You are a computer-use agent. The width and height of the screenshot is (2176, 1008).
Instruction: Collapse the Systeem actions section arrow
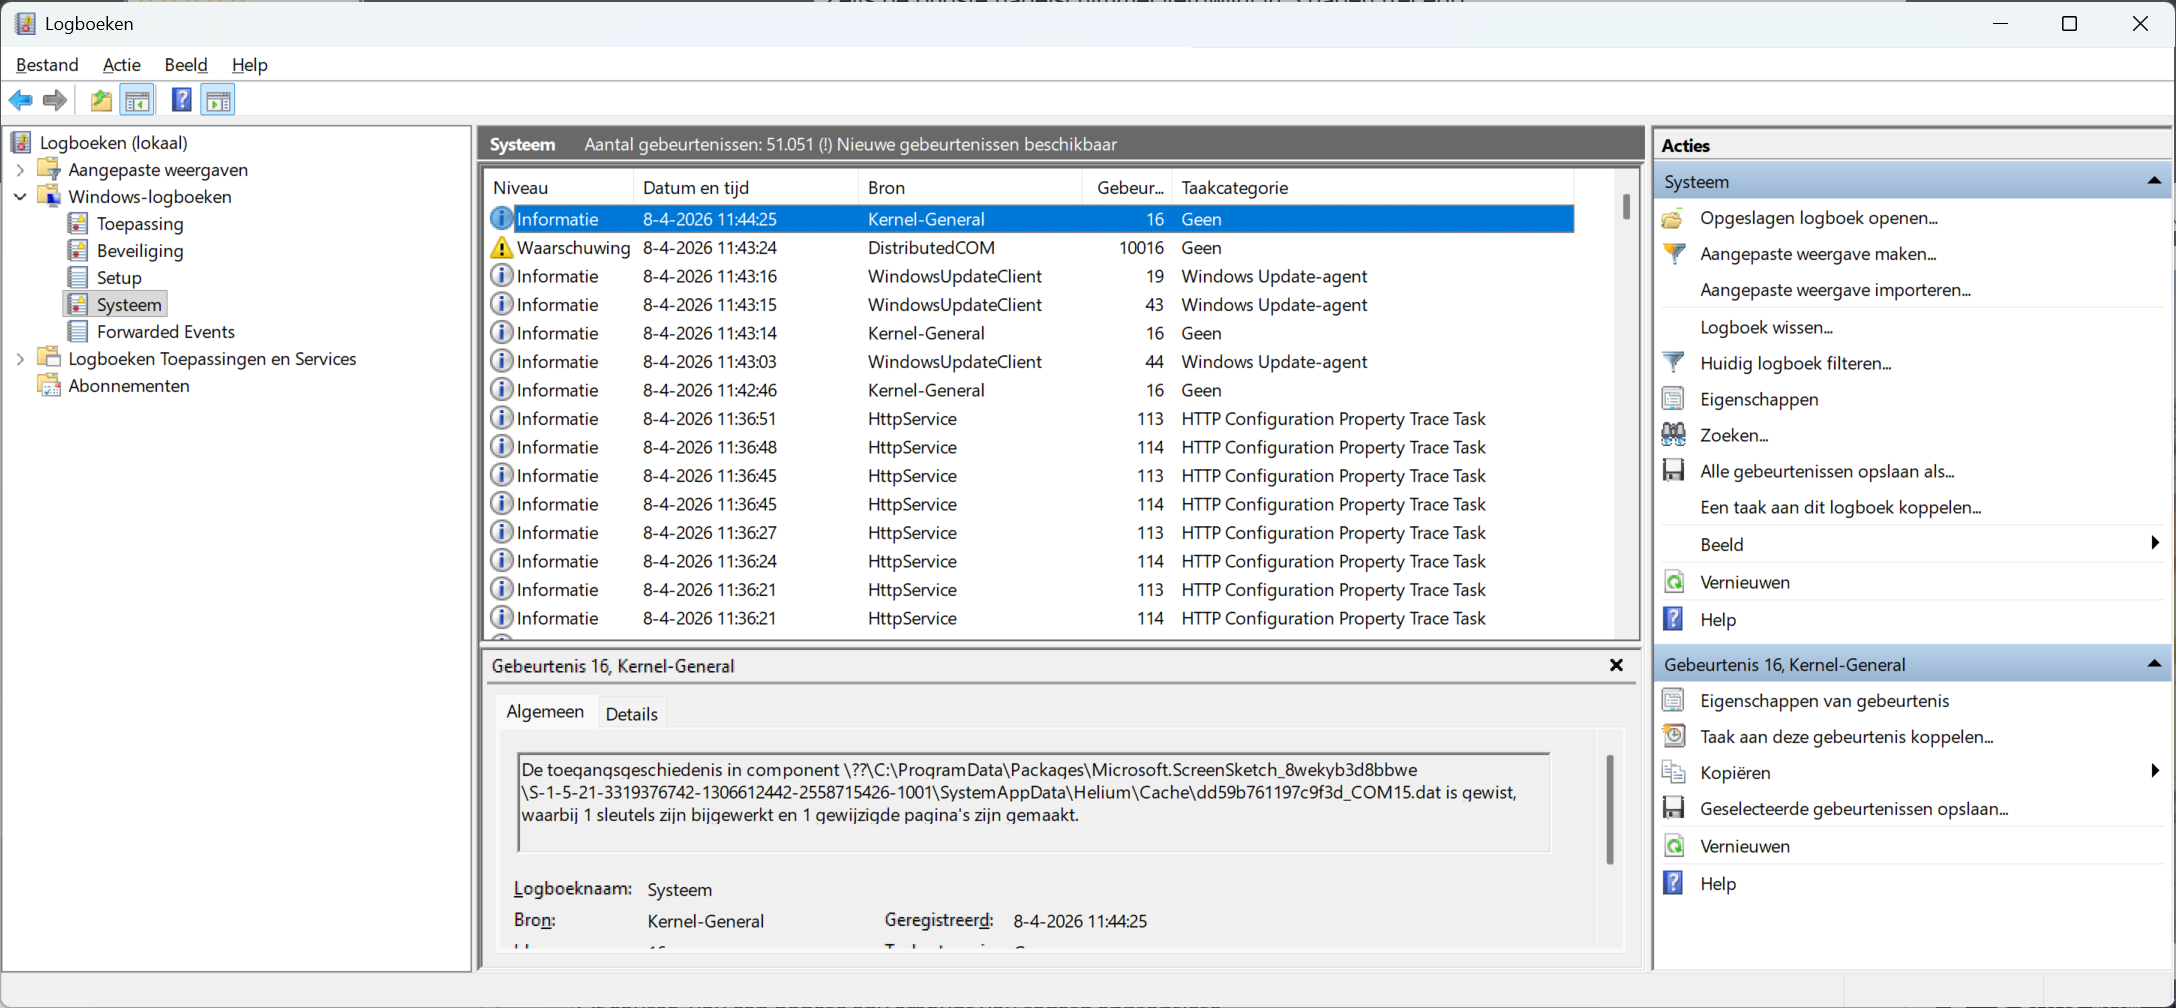(2154, 181)
